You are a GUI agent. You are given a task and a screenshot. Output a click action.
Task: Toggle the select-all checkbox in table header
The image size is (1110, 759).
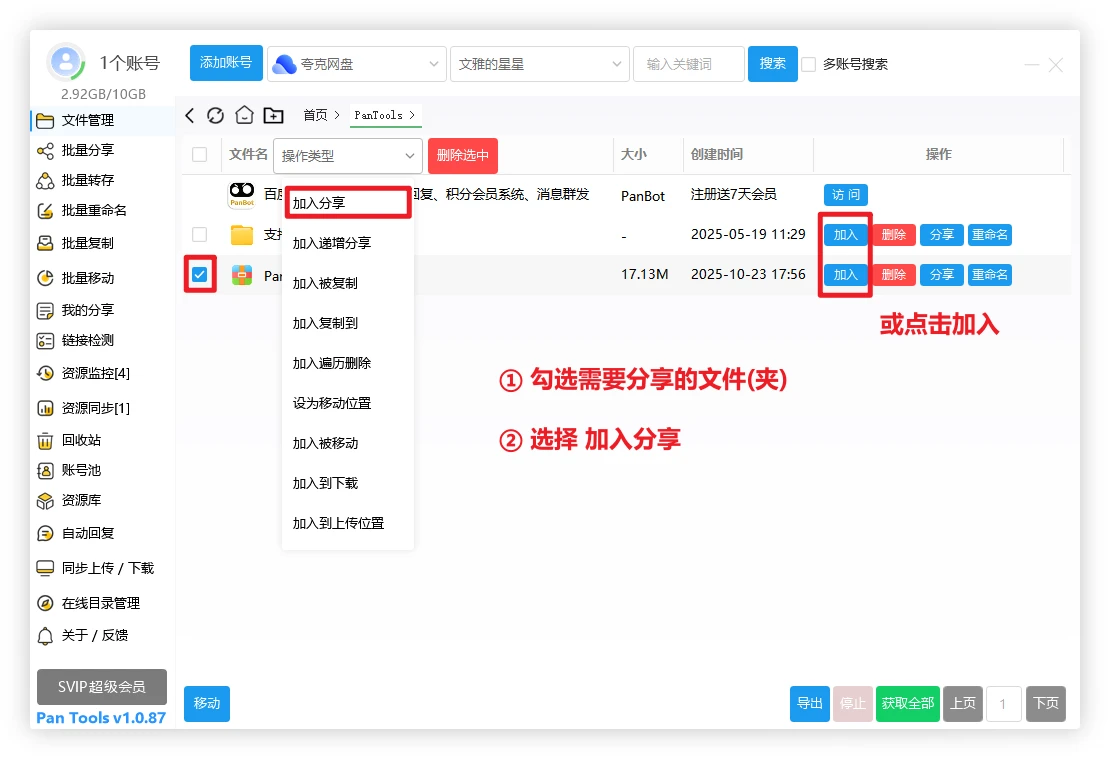(200, 155)
